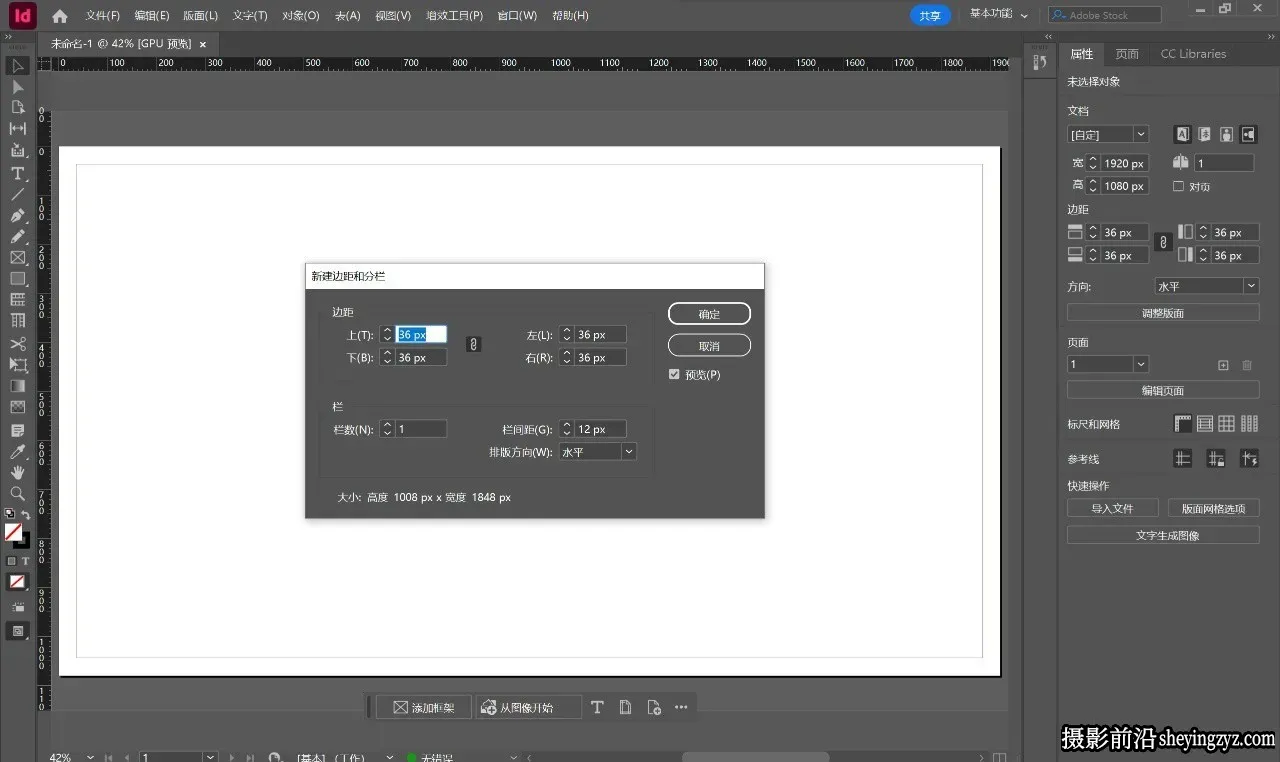Open the [自定] document preset dropdown
1280x762 pixels.
point(1108,134)
